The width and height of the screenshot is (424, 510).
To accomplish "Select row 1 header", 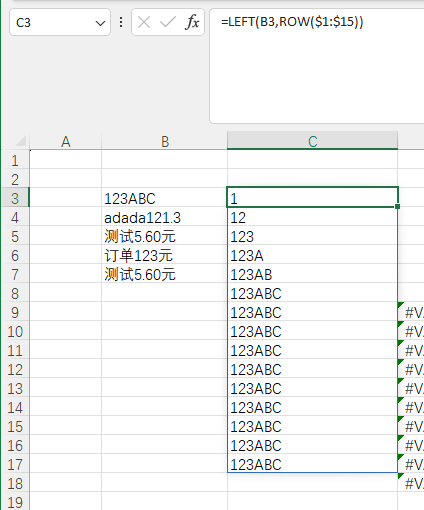I will [x=15, y=161].
